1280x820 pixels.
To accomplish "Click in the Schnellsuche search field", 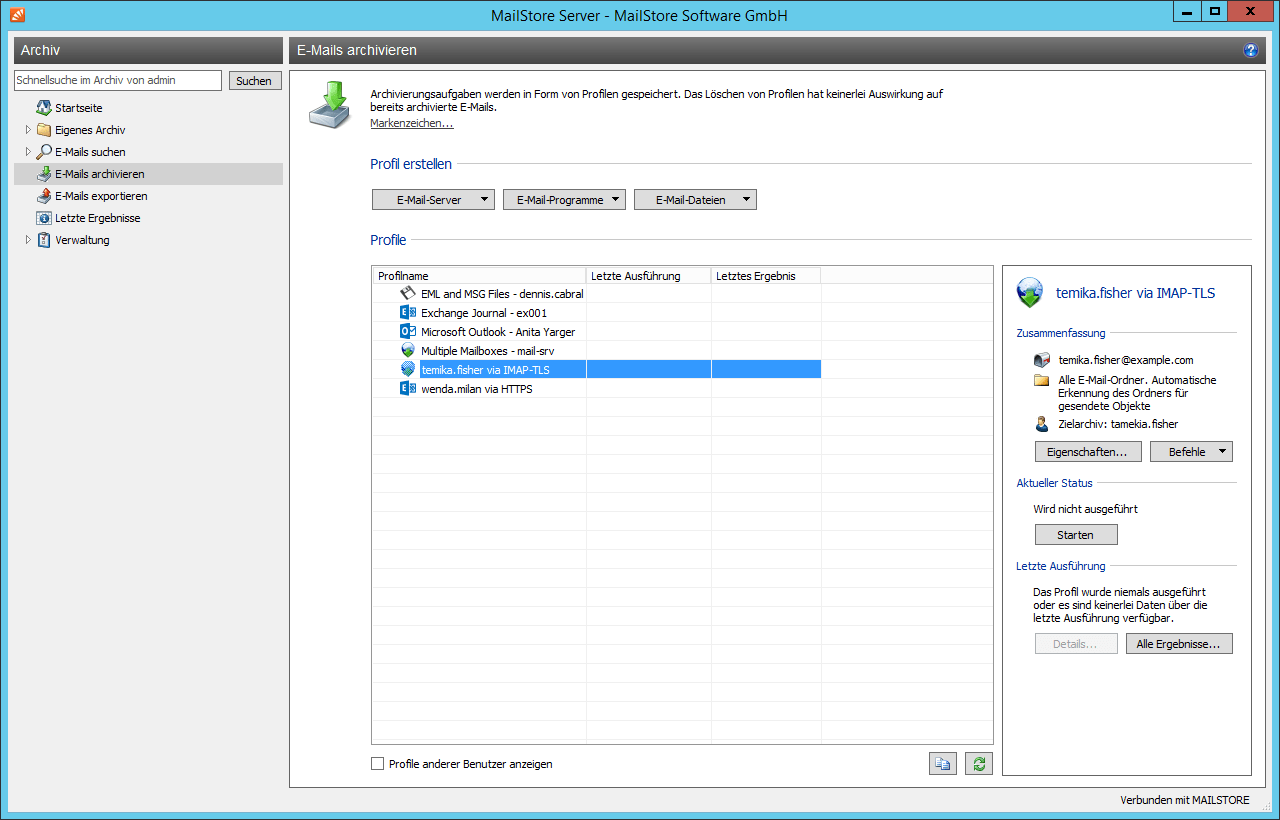I will (x=118, y=80).
